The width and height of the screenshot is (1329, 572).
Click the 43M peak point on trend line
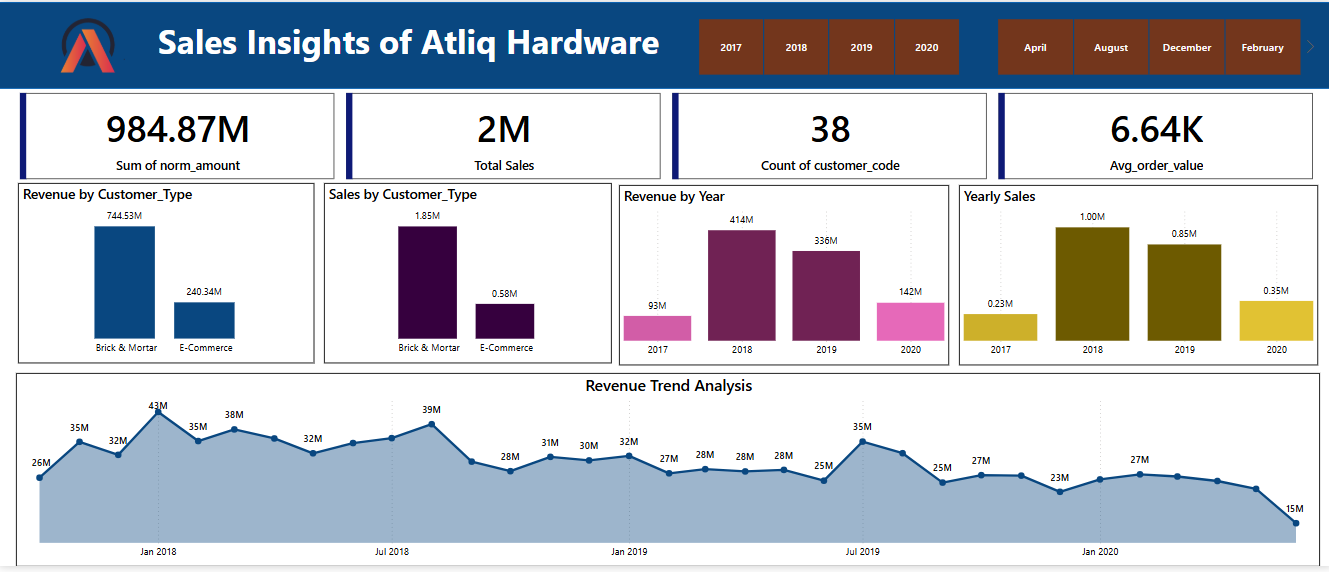158,412
